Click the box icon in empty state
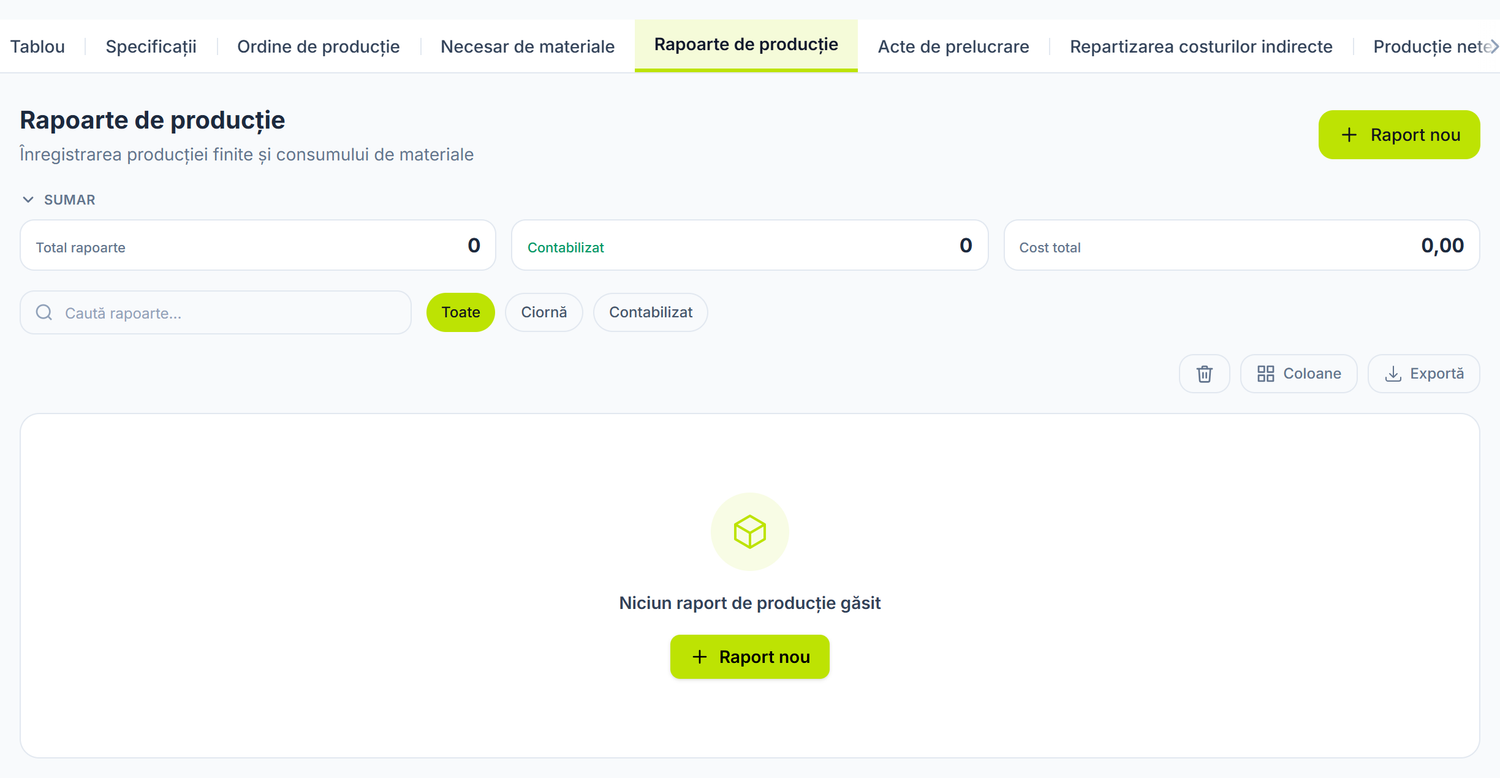Screen dimensions: 1500x778 [750, 532]
